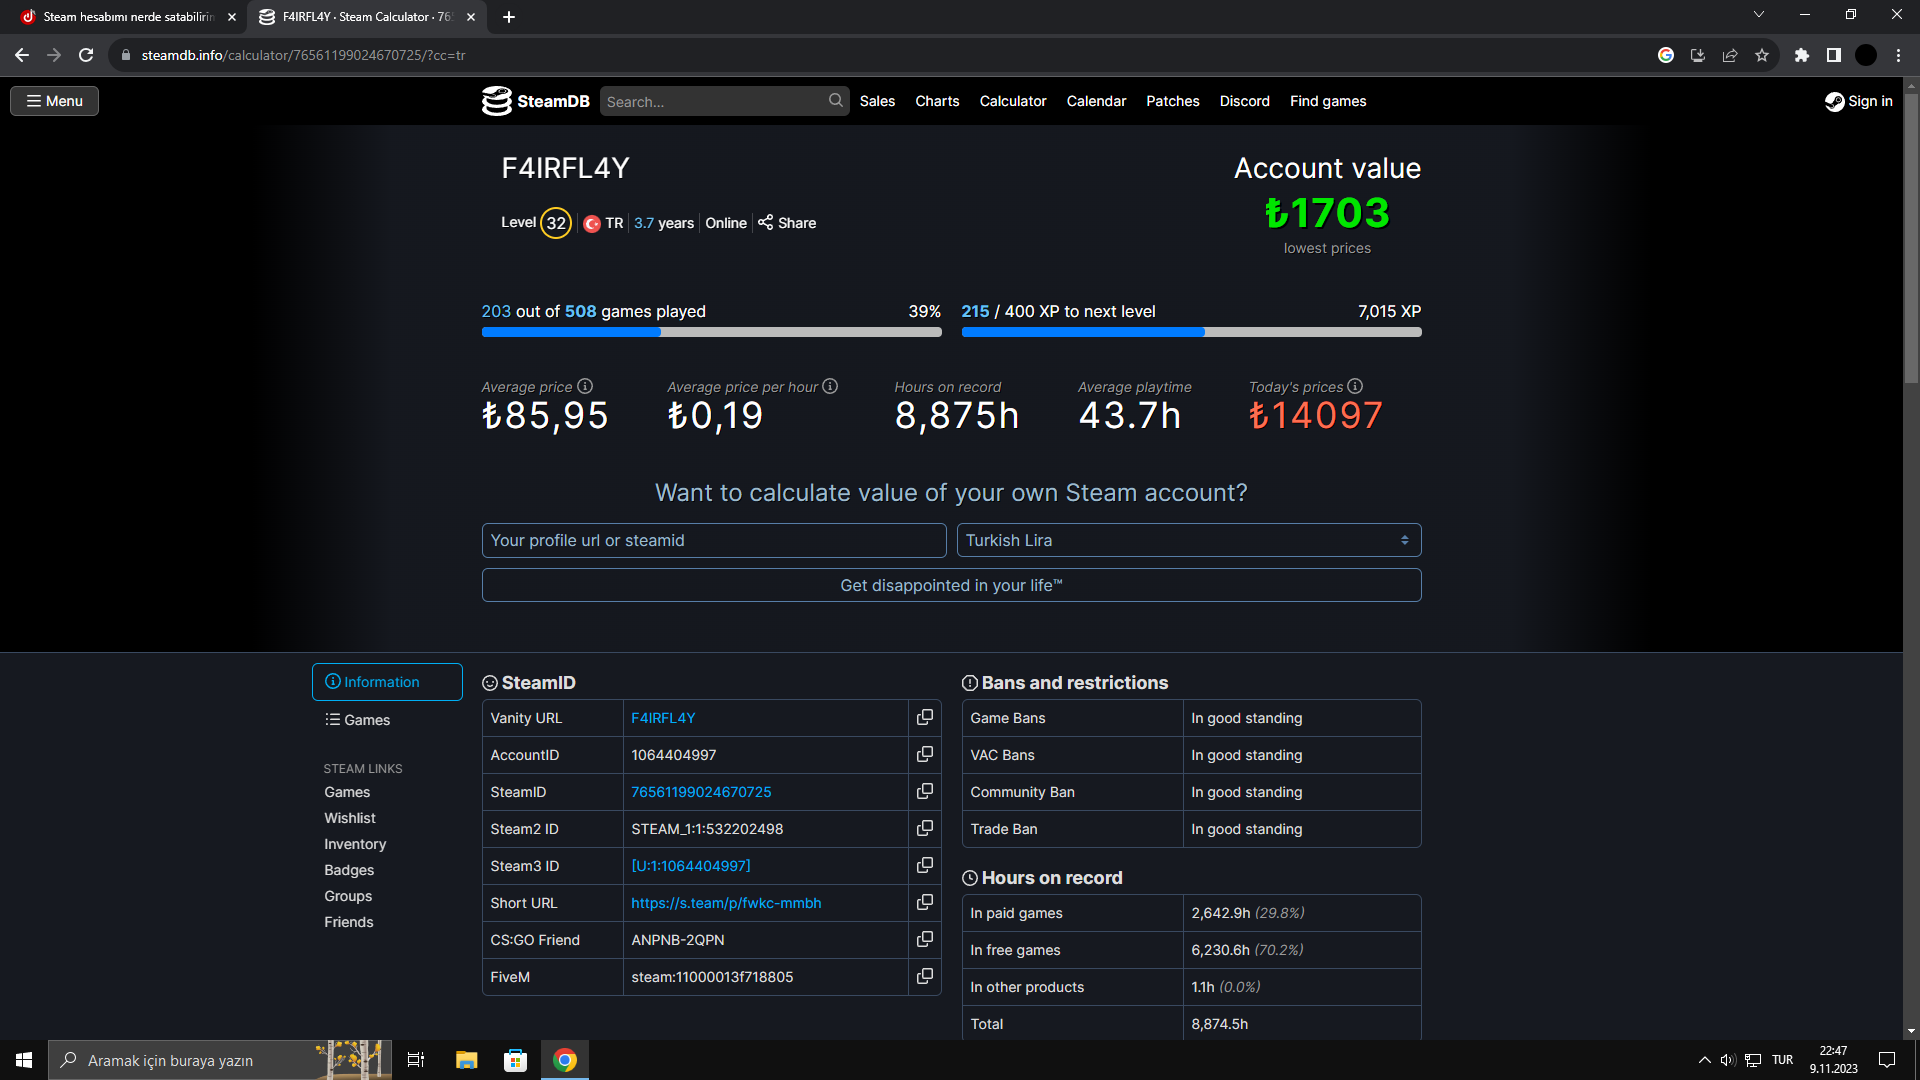Open Groups under Steam Links
Viewport: 1920px width, 1080px height.
348,896
